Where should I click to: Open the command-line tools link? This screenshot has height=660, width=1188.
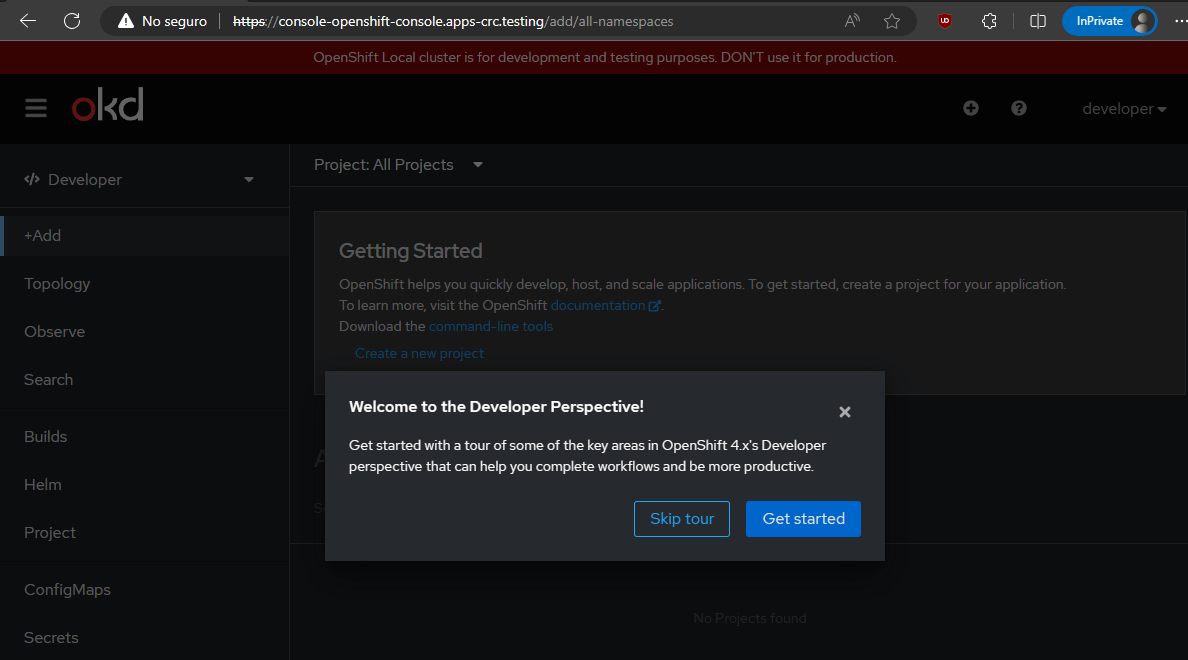491,327
